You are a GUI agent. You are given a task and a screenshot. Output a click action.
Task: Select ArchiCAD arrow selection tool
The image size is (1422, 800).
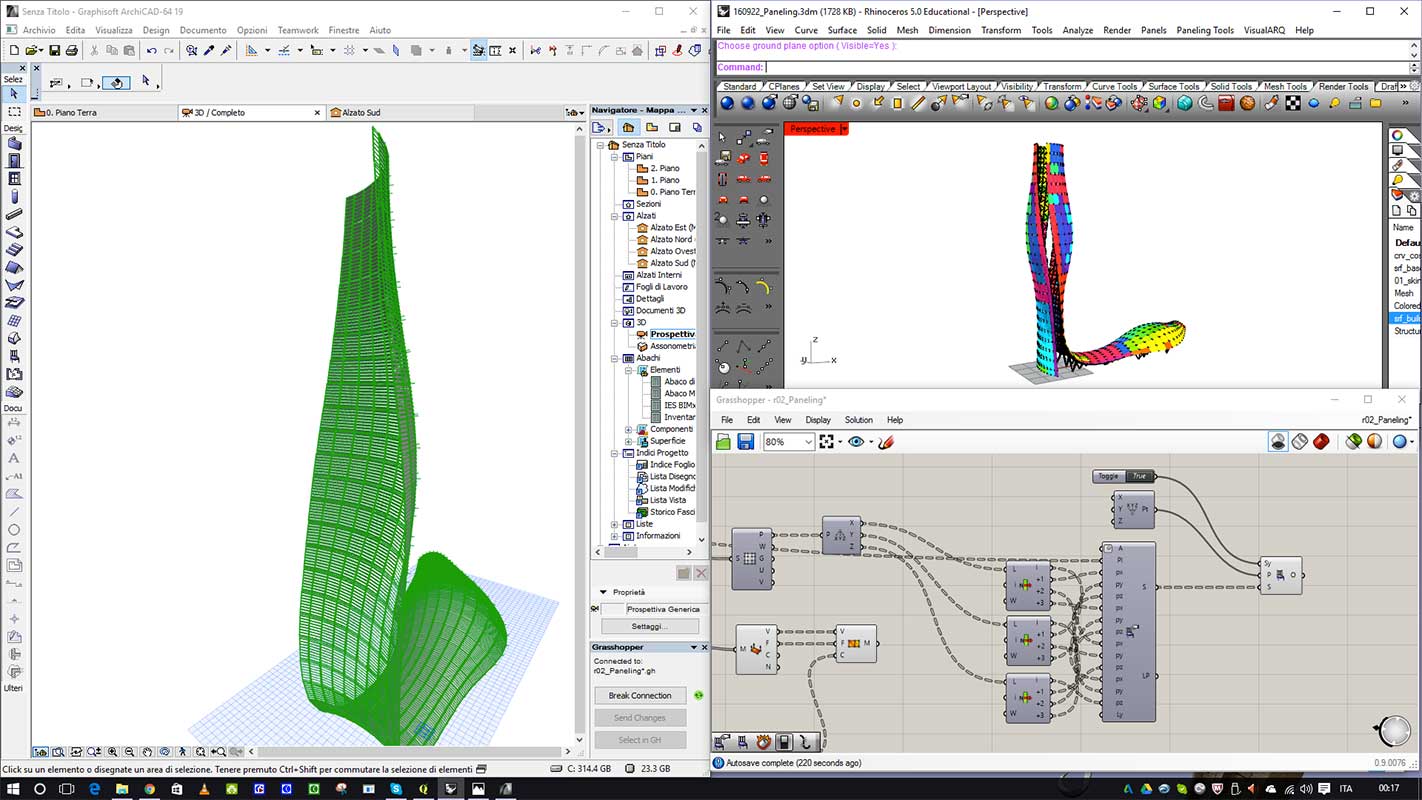(13, 93)
